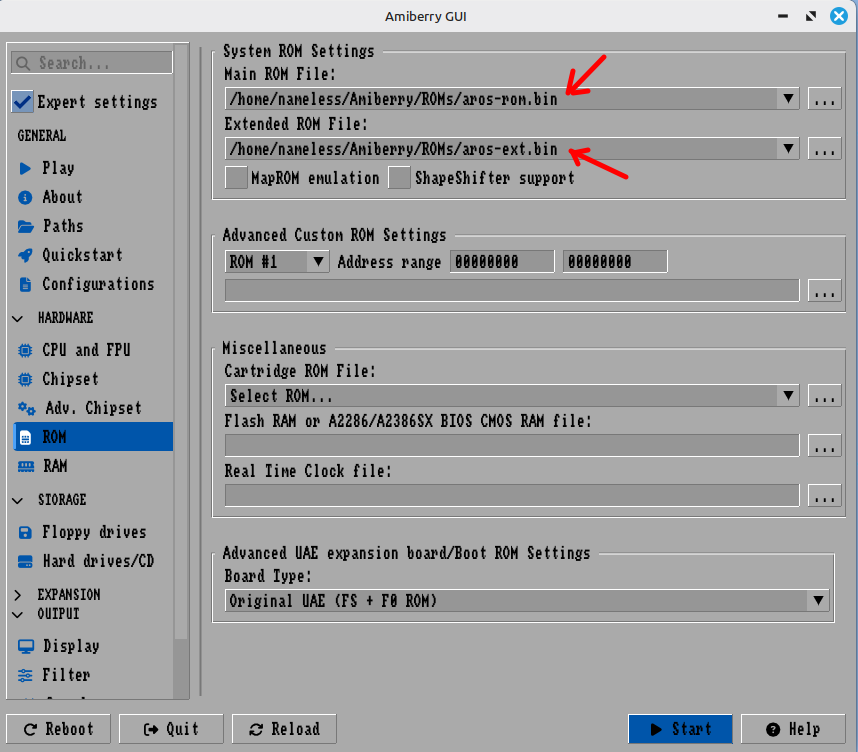The width and height of the screenshot is (858, 752).
Task: Click the Play icon in the sidebar
Action: point(25,168)
